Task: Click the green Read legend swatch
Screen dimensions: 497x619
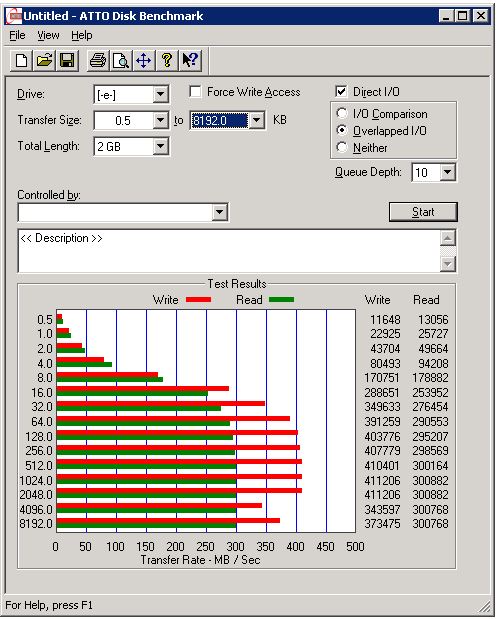Action: click(281, 300)
